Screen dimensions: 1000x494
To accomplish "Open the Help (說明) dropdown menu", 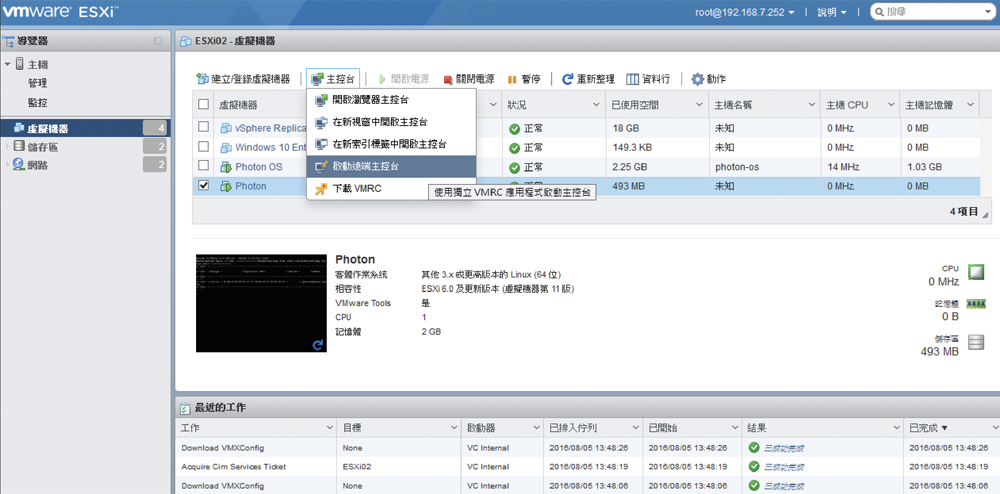I will (832, 12).
